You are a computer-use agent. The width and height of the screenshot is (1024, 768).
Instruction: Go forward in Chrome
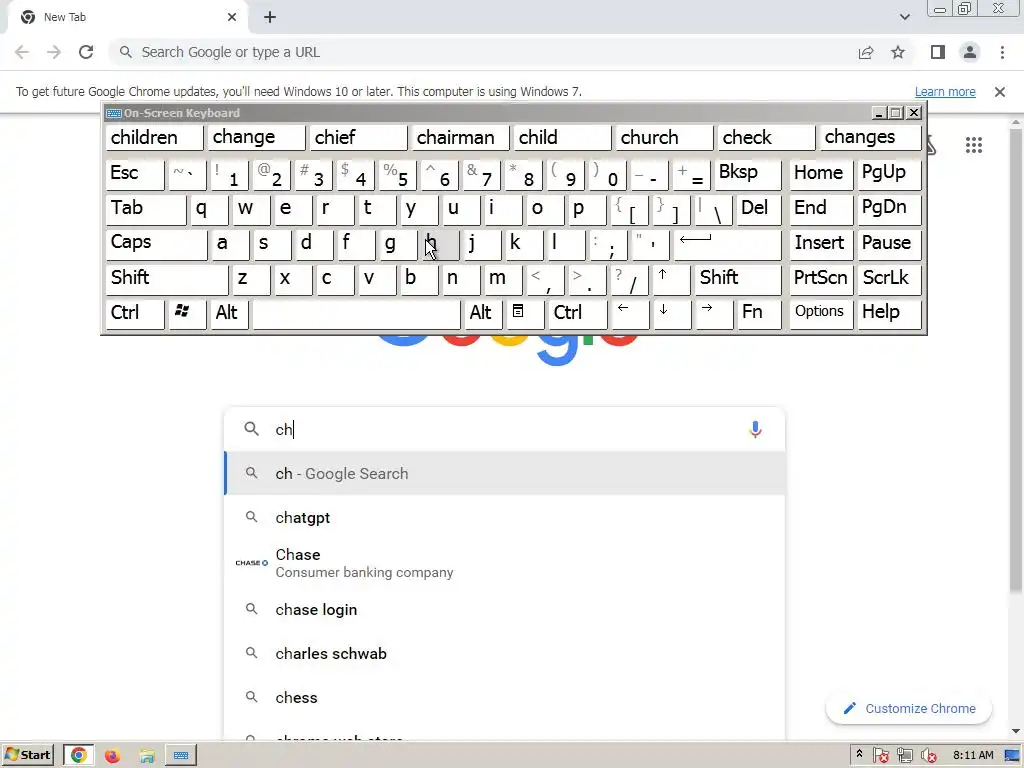click(54, 52)
